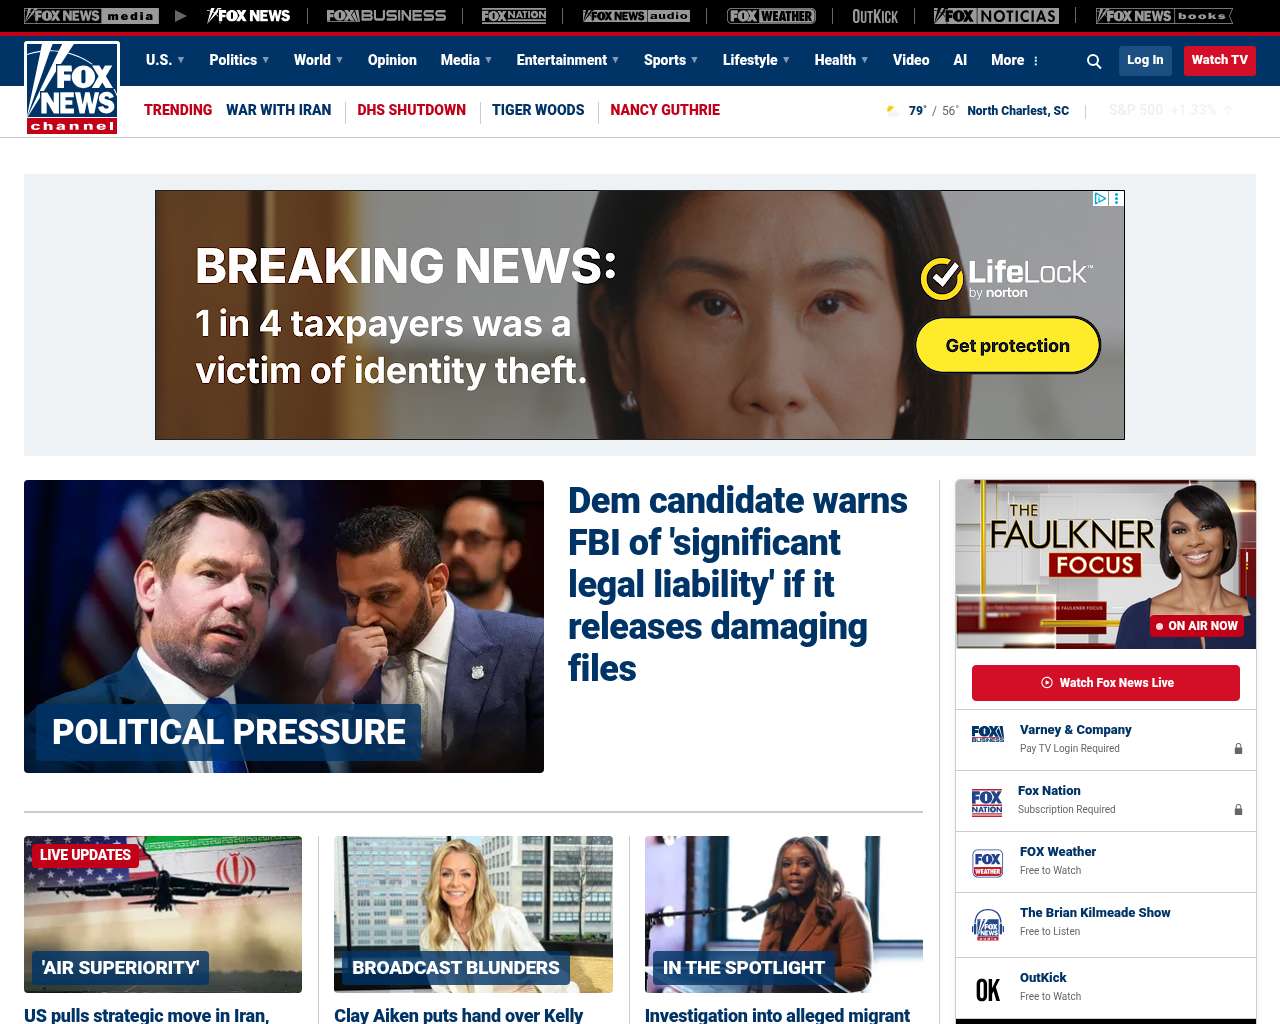Screen dimensions: 1280x1024
Task: Click the Fox News Radio icon beside Brian Kilmeade
Action: coord(988,925)
